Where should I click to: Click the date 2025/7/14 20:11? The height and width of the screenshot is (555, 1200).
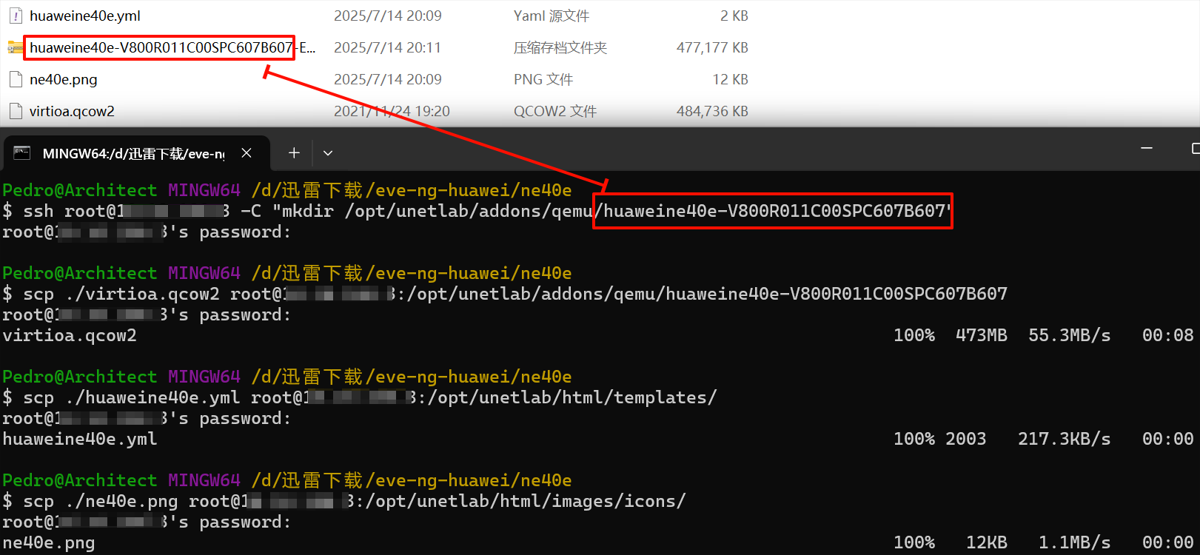tap(387, 47)
